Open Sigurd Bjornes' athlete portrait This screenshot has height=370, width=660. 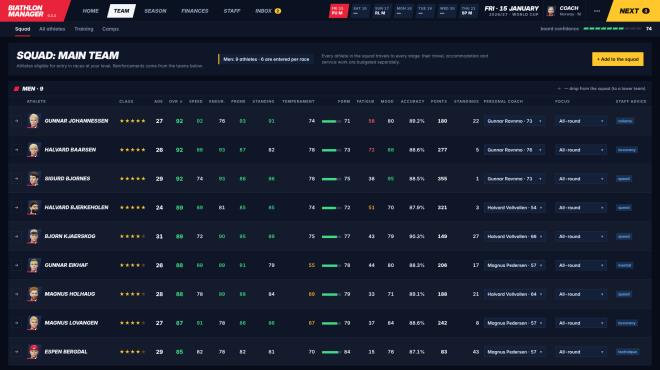(x=33, y=178)
